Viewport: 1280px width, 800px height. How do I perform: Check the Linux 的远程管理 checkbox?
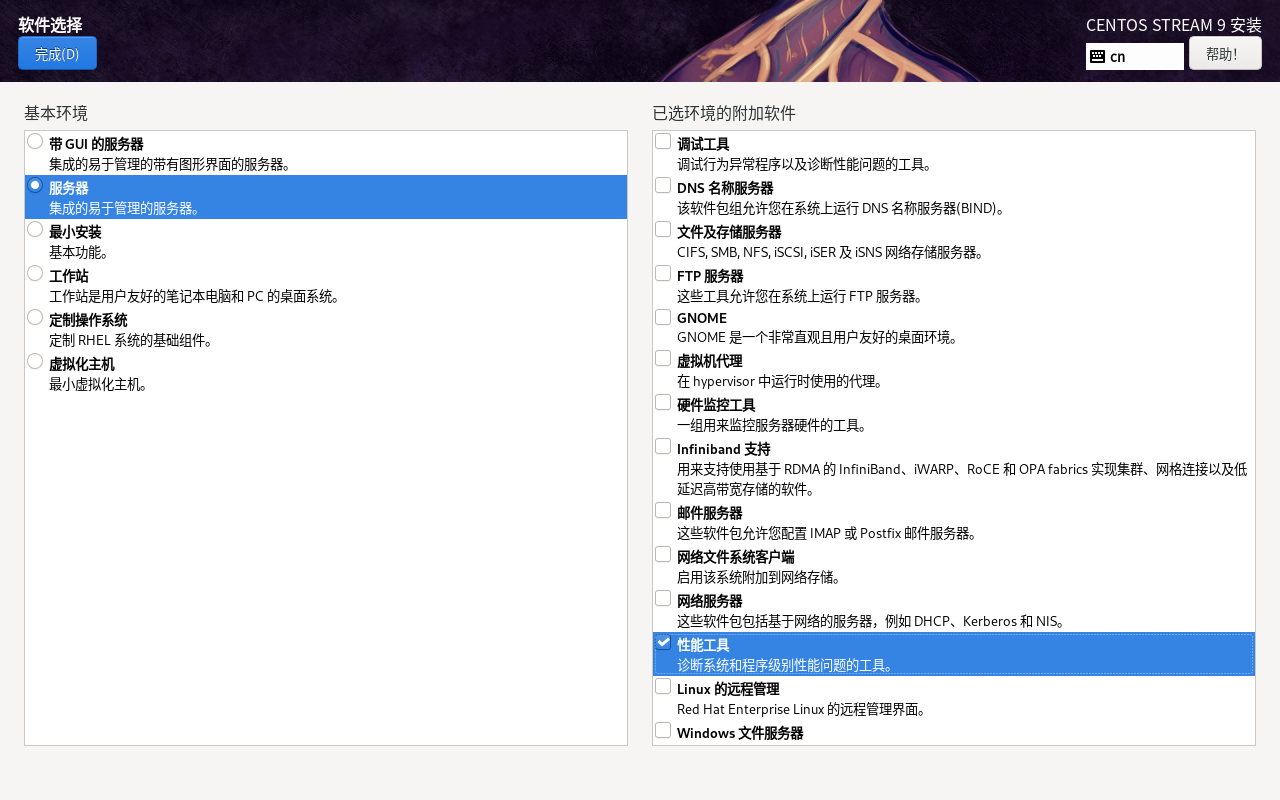(x=663, y=686)
